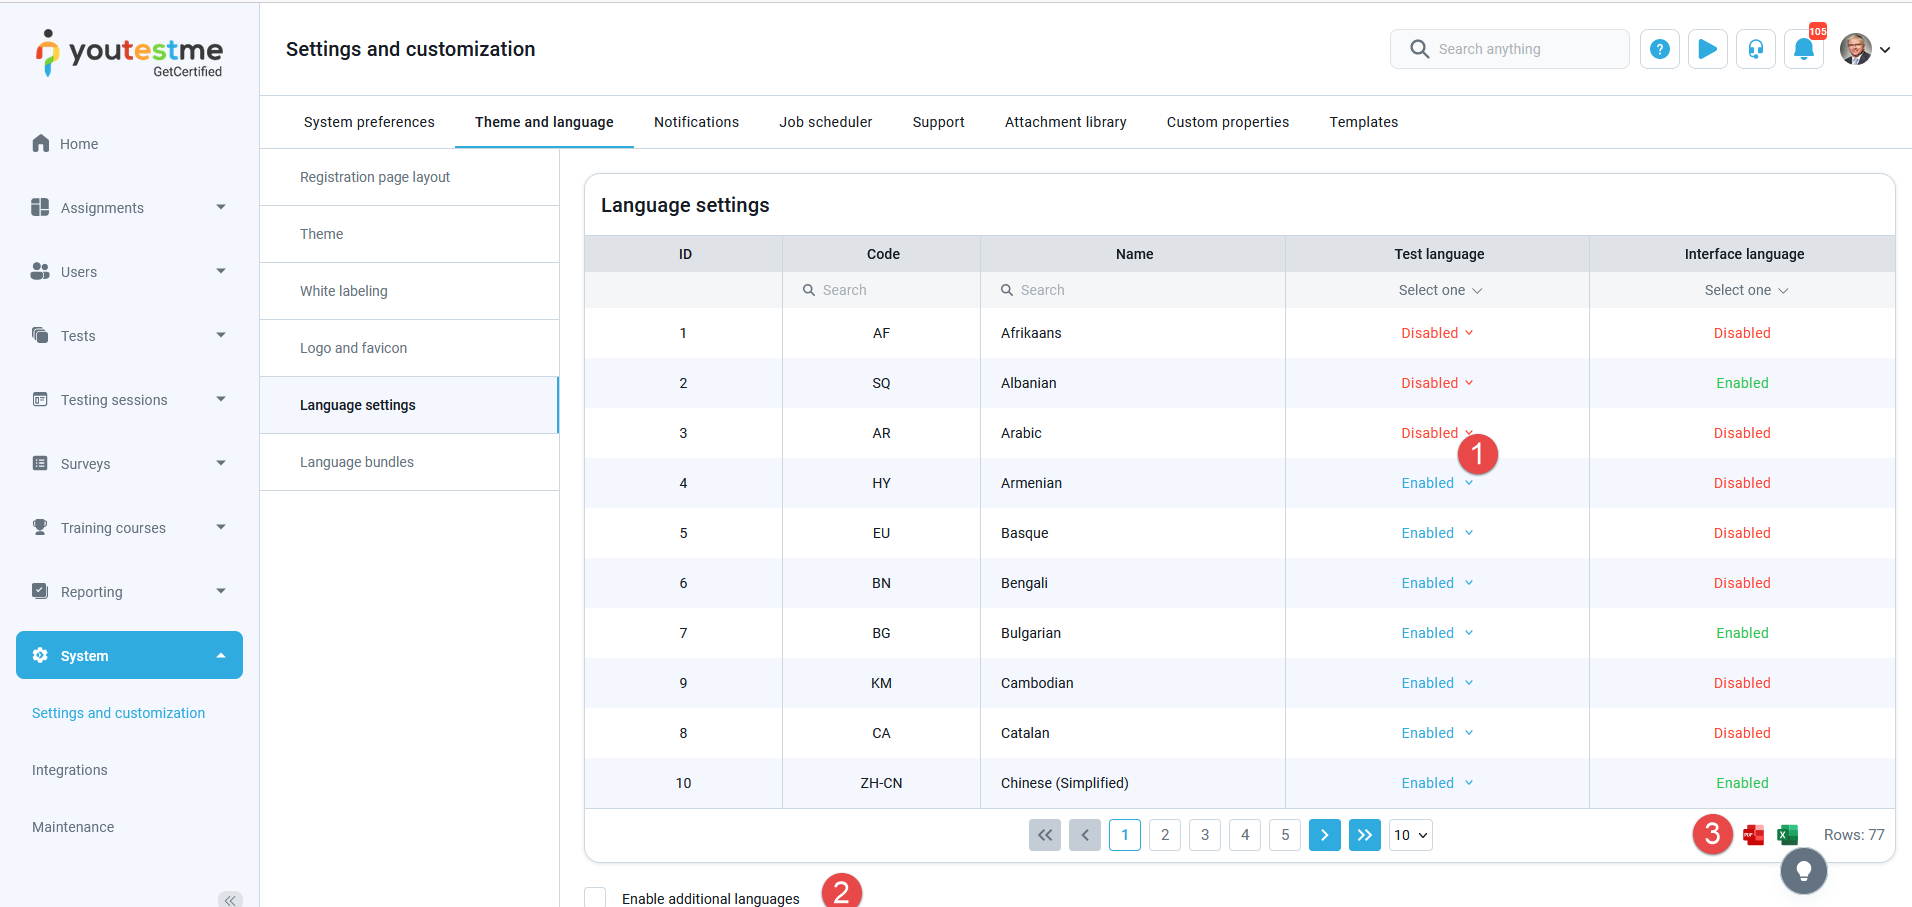Go to Language bundles section
Image resolution: width=1912 pixels, height=907 pixels.
[357, 462]
